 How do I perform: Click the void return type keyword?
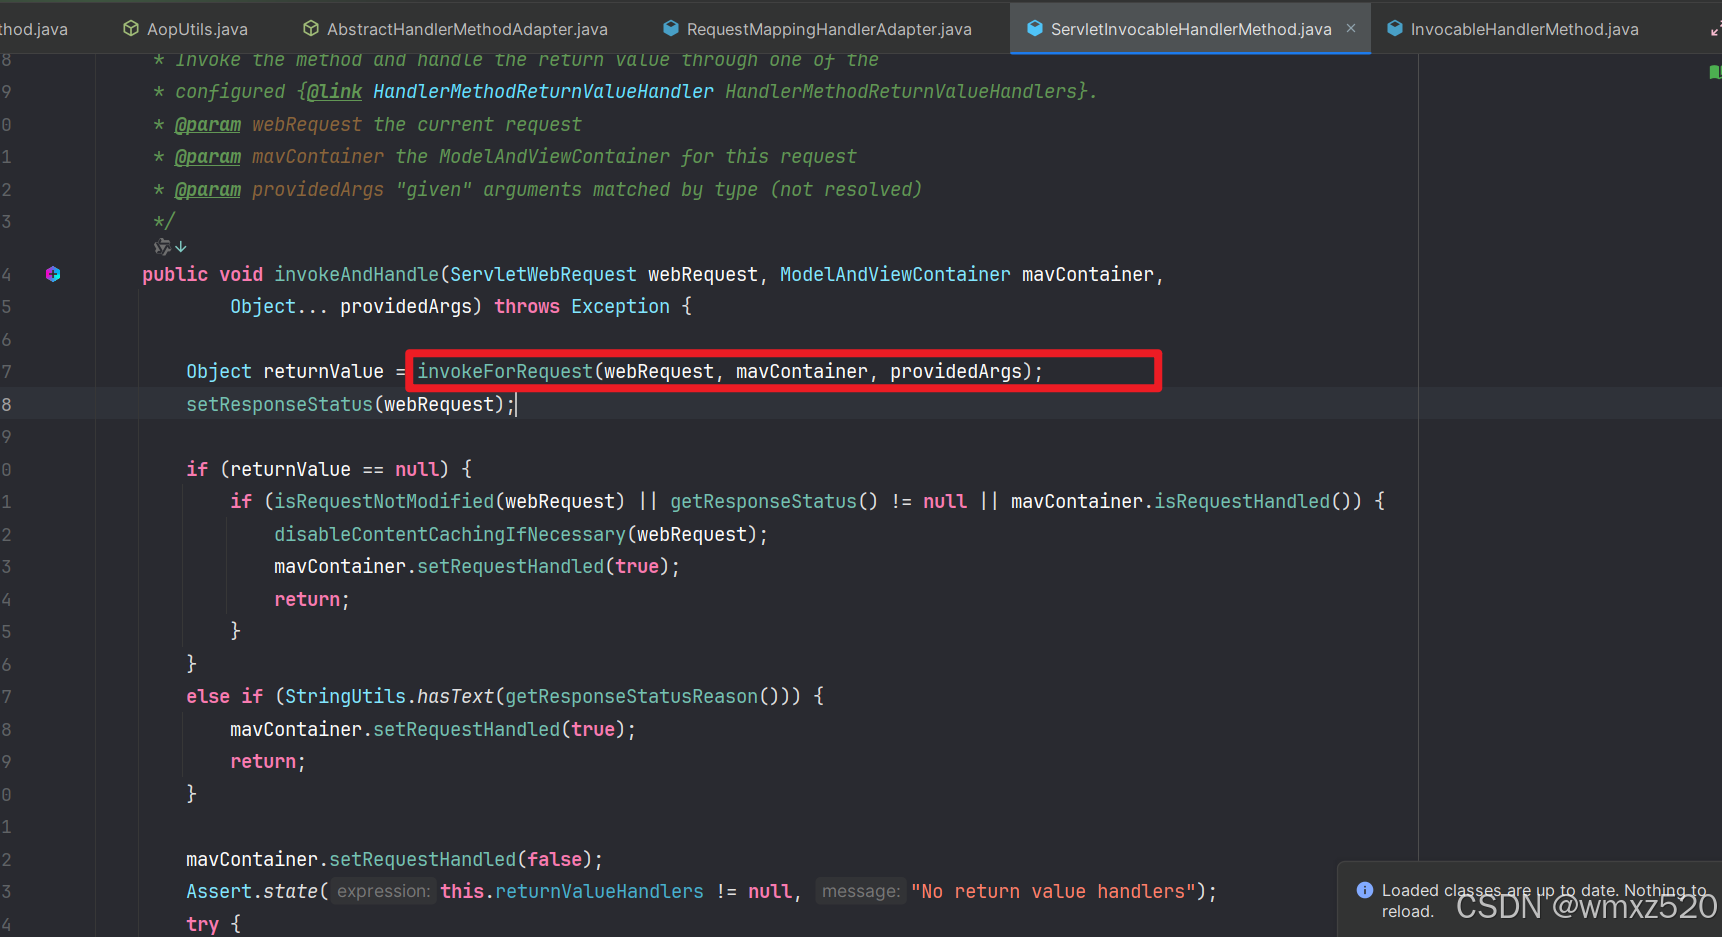tap(241, 274)
